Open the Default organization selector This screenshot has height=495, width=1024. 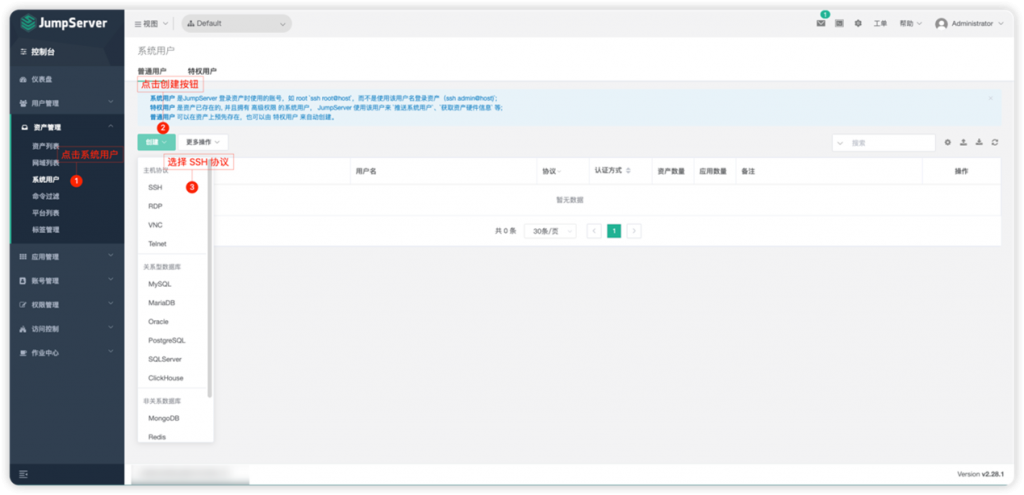coord(236,24)
